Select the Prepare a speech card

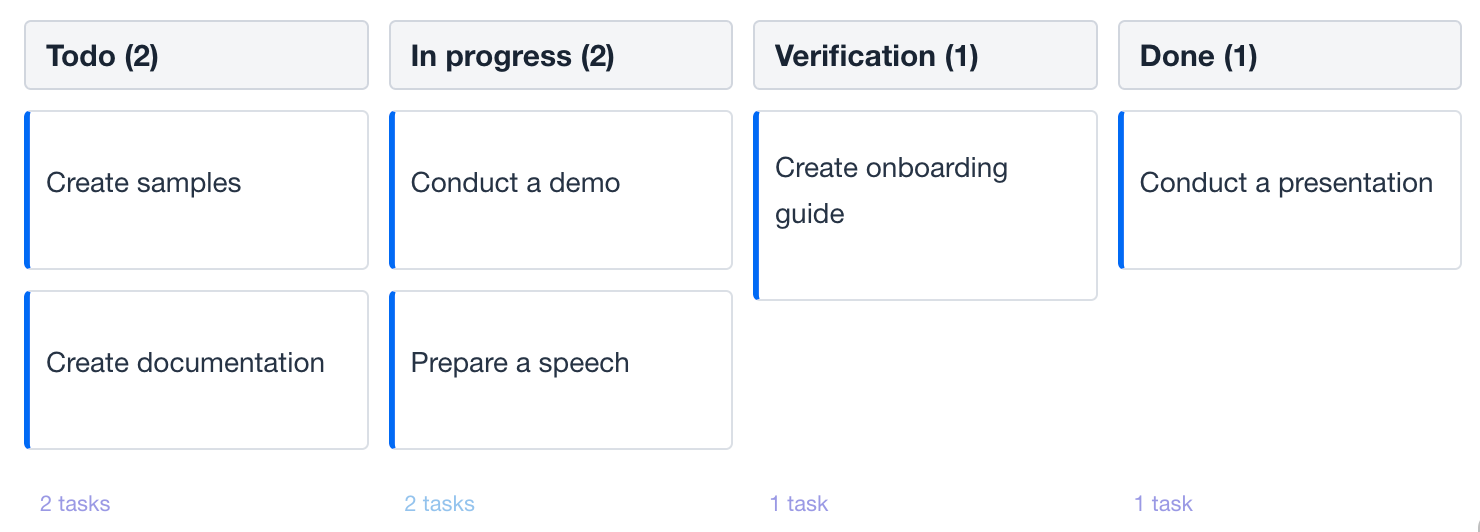pyautogui.click(x=560, y=370)
